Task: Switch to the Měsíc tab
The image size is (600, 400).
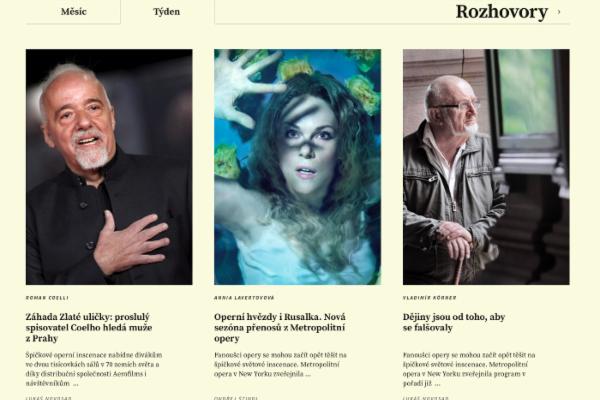Action: pyautogui.click(x=73, y=11)
